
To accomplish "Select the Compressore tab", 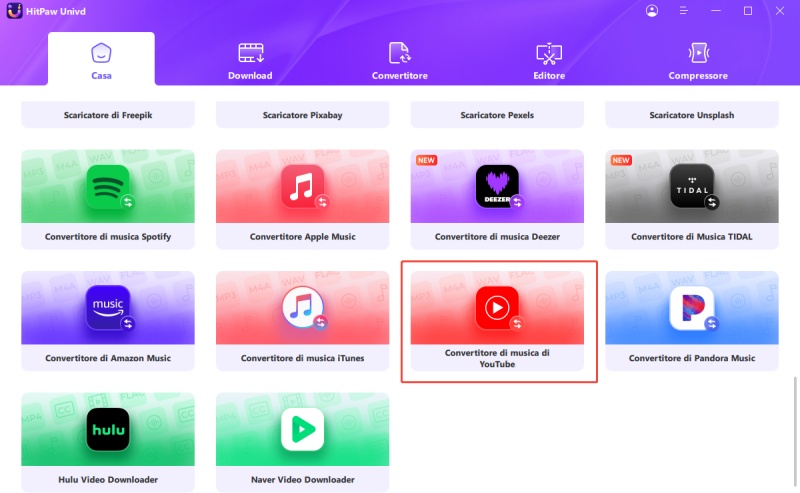I will [x=698, y=61].
